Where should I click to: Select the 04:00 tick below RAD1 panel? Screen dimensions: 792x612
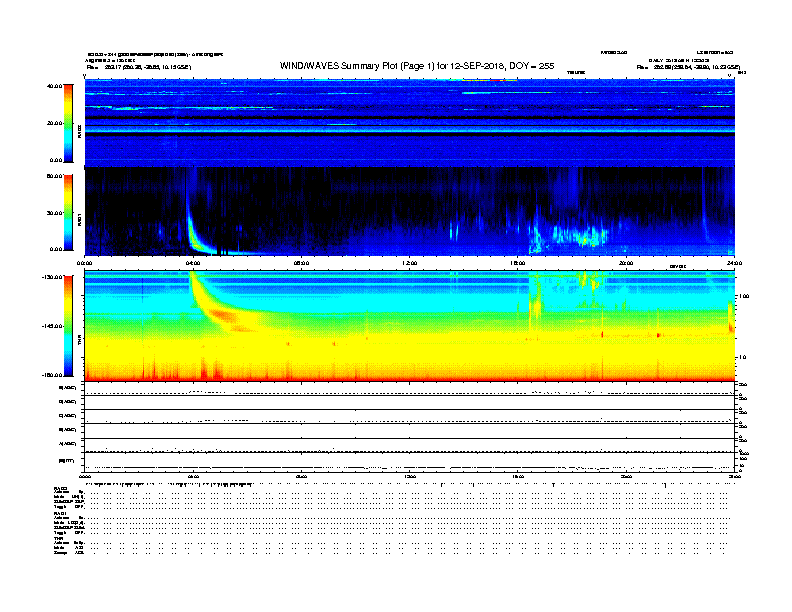coord(193,262)
